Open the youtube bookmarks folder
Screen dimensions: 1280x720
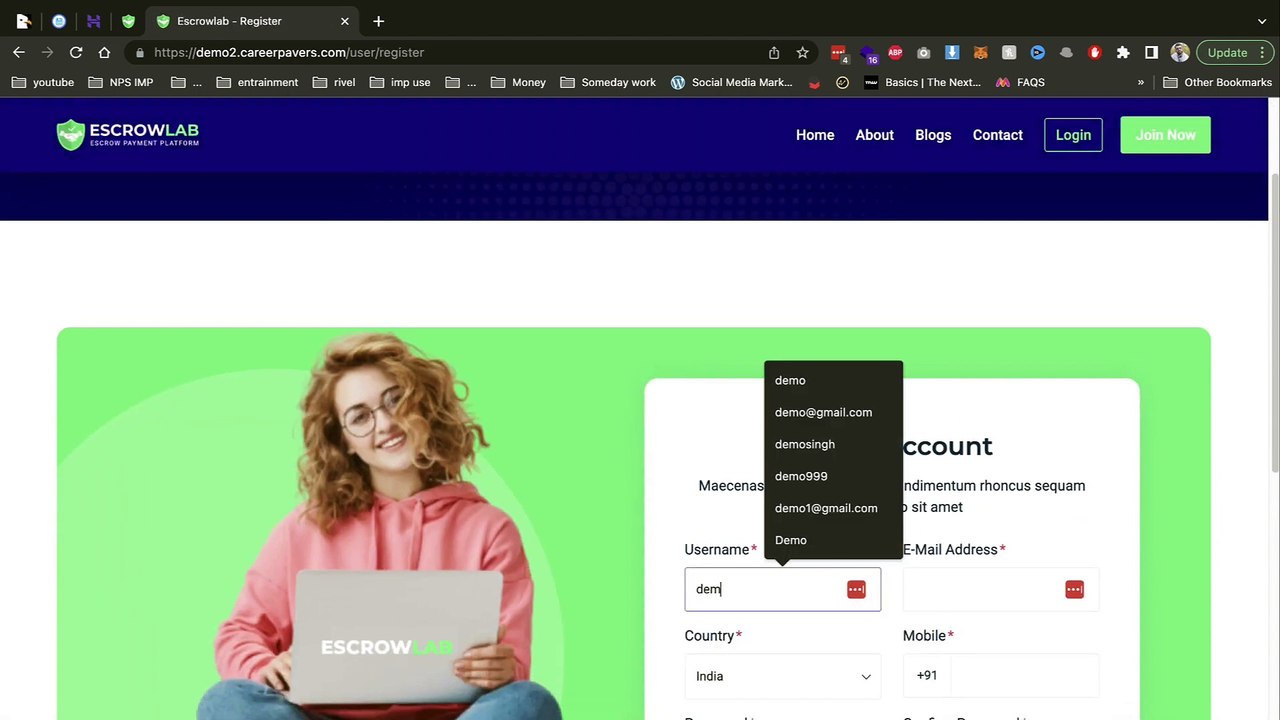[x=42, y=82]
